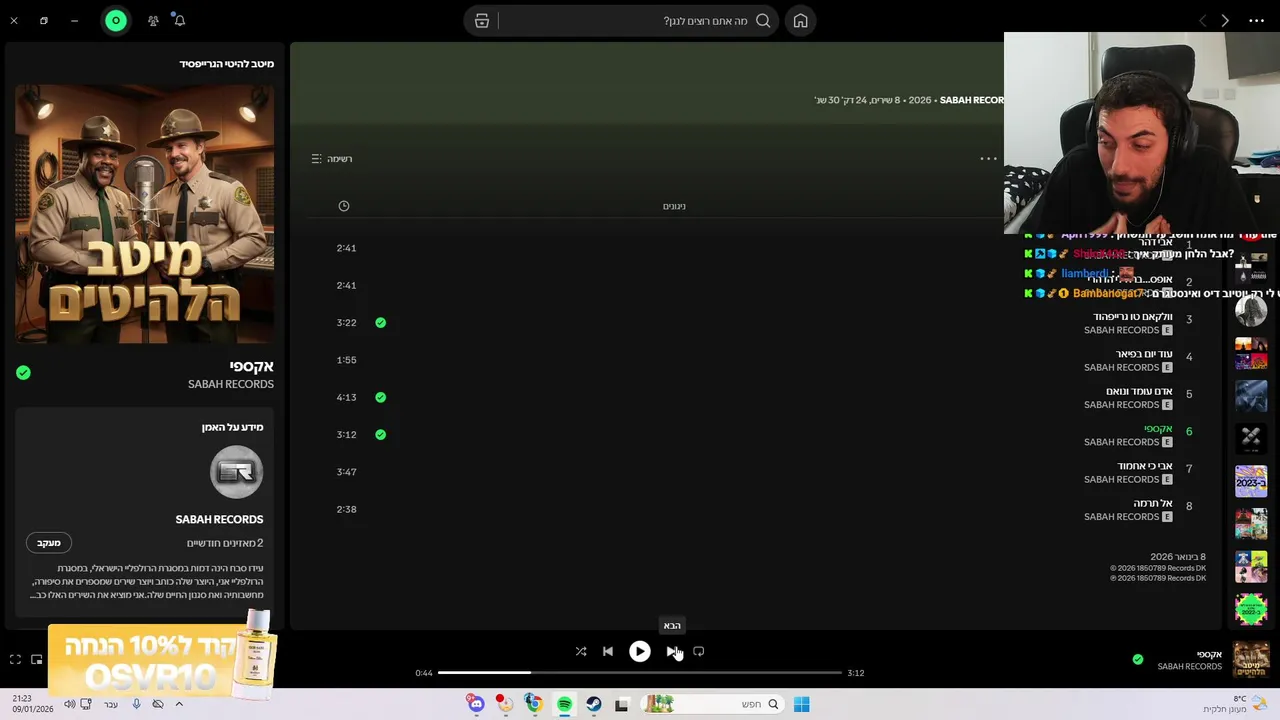Toggle saved check on 4:13 track
The height and width of the screenshot is (720, 1280).
(x=380, y=397)
